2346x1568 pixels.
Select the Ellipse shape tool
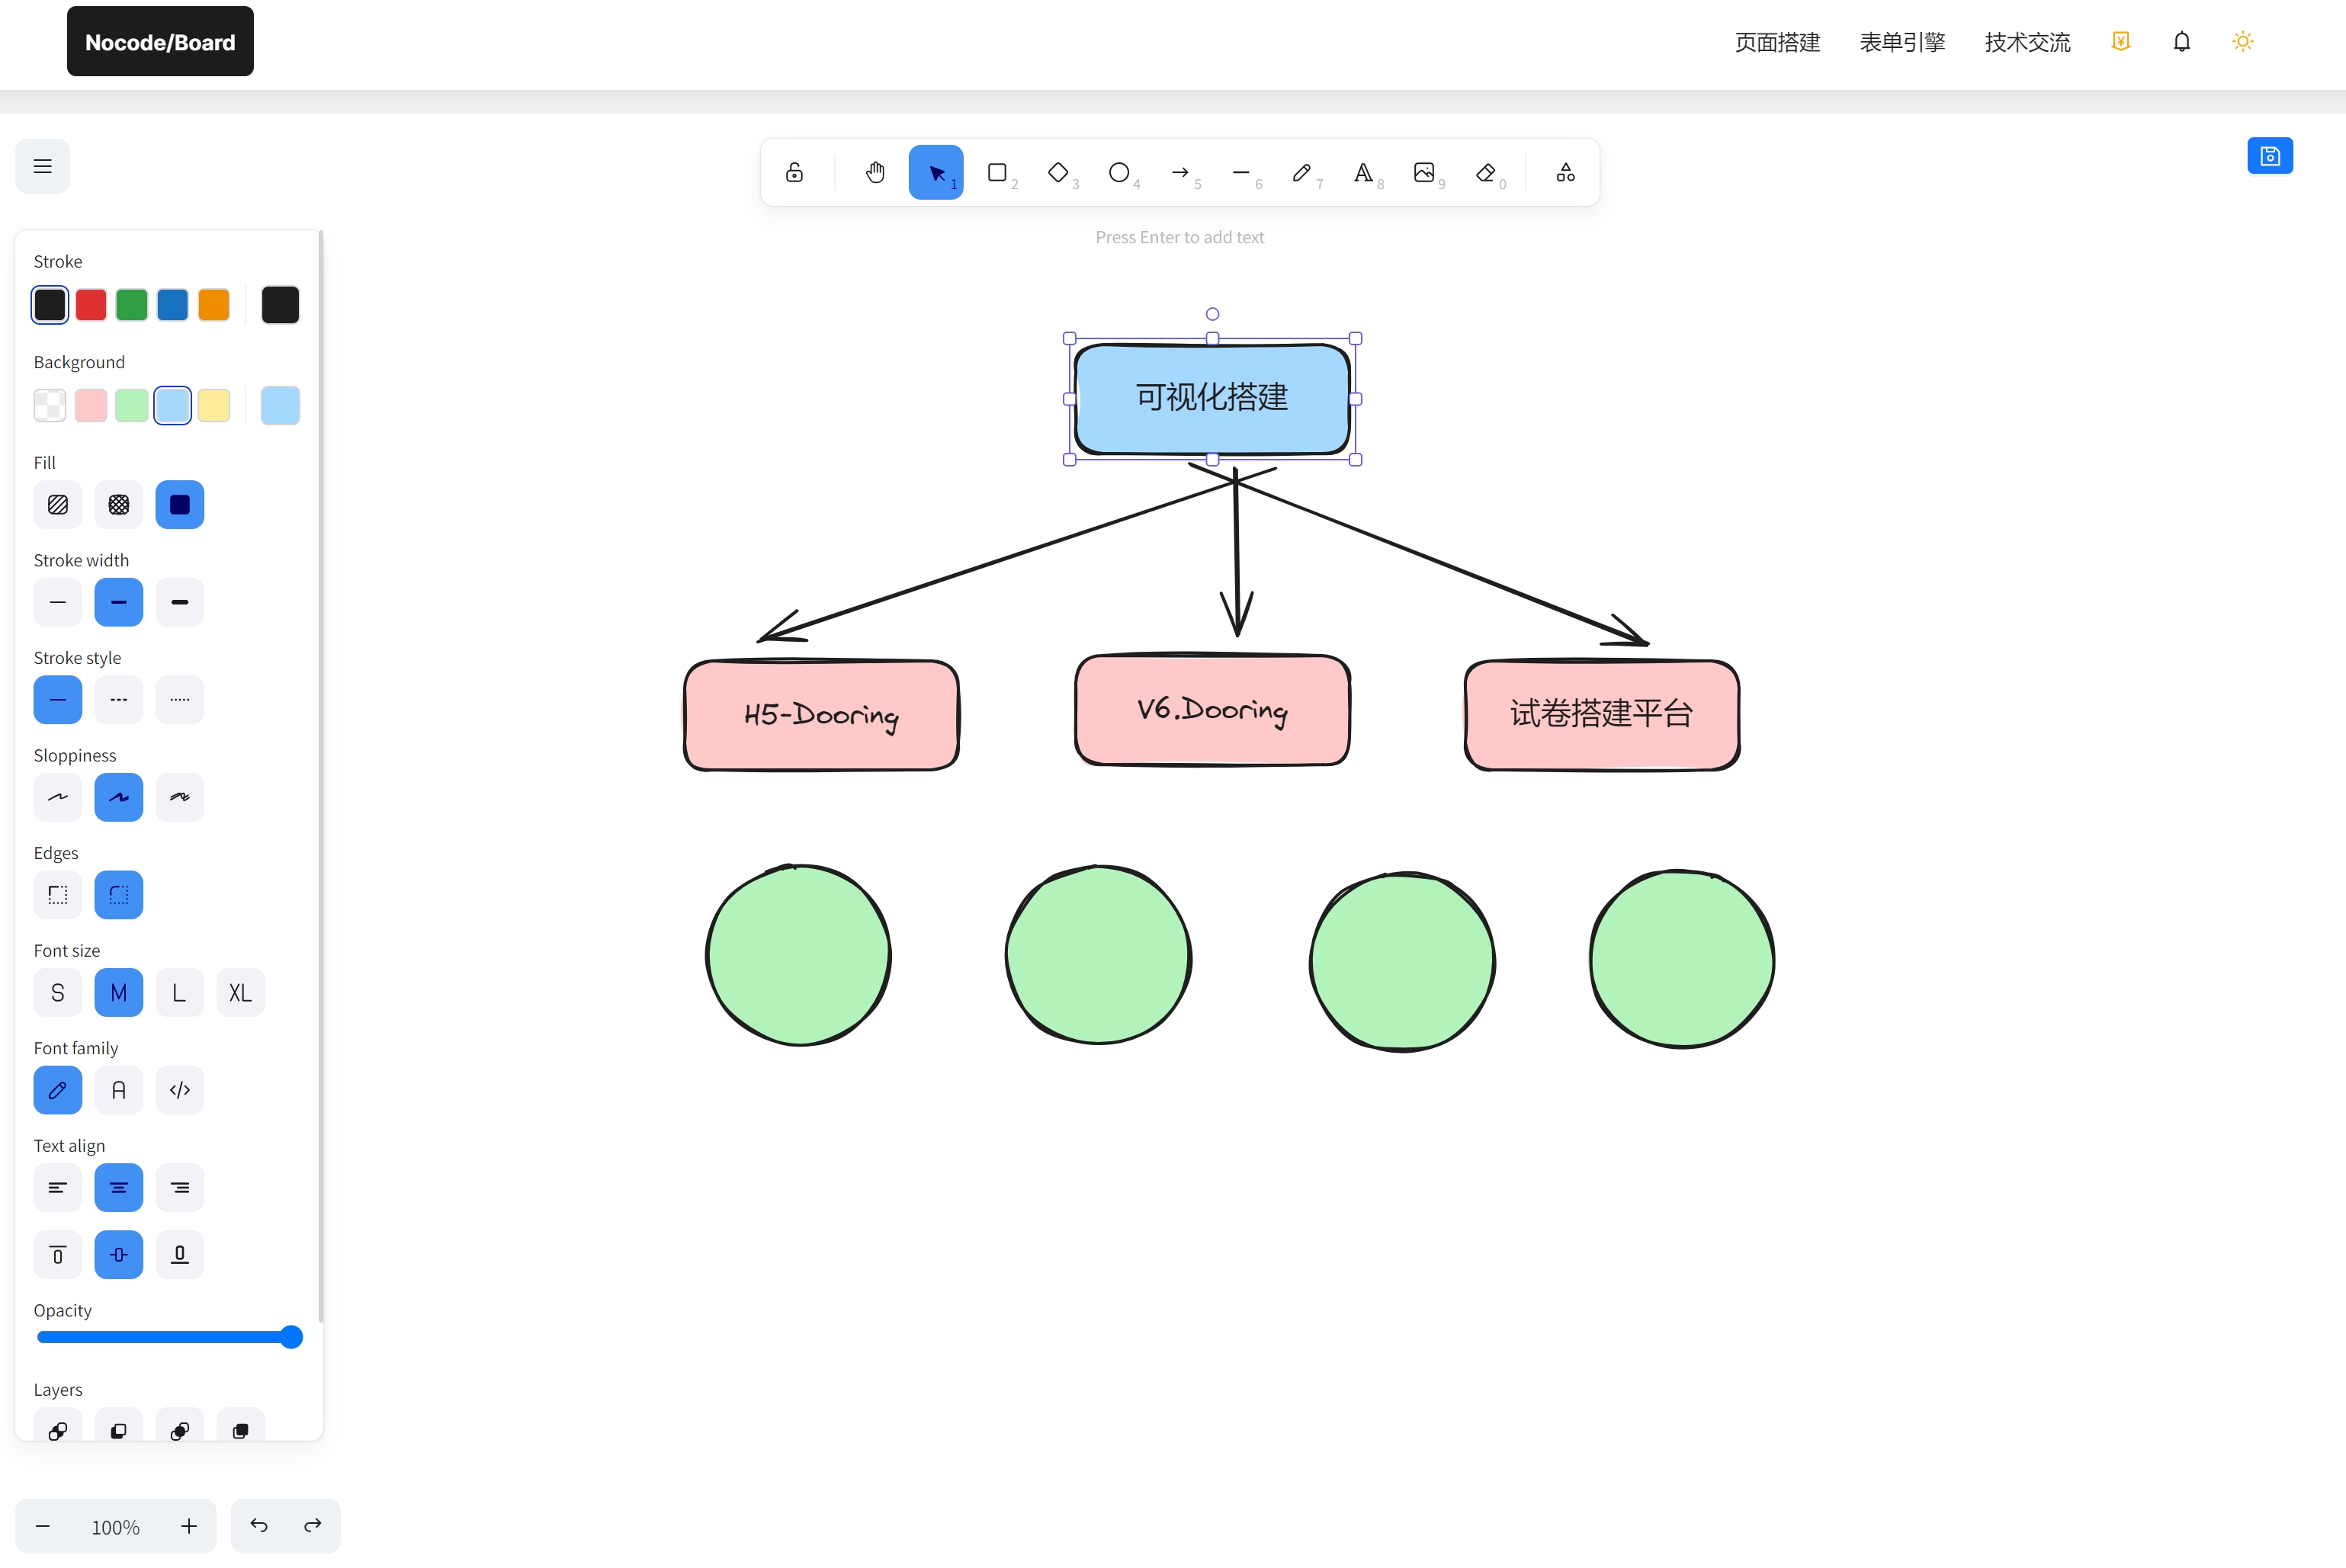pyautogui.click(x=1119, y=173)
